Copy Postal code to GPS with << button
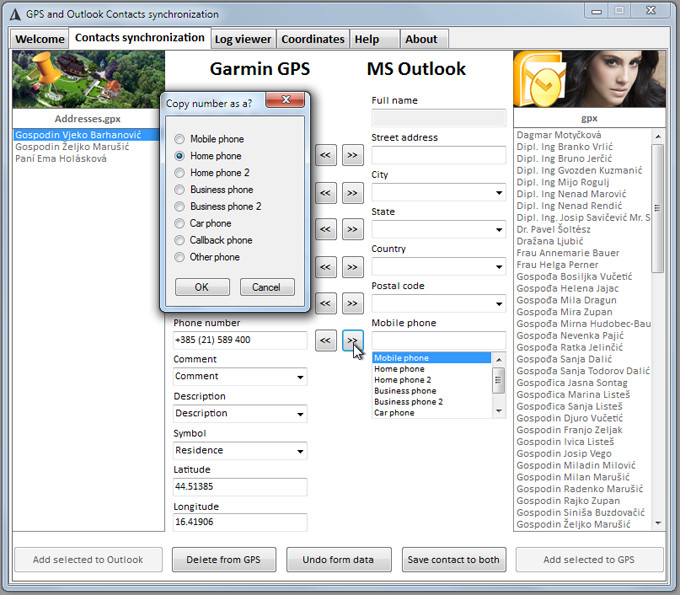 [326, 304]
